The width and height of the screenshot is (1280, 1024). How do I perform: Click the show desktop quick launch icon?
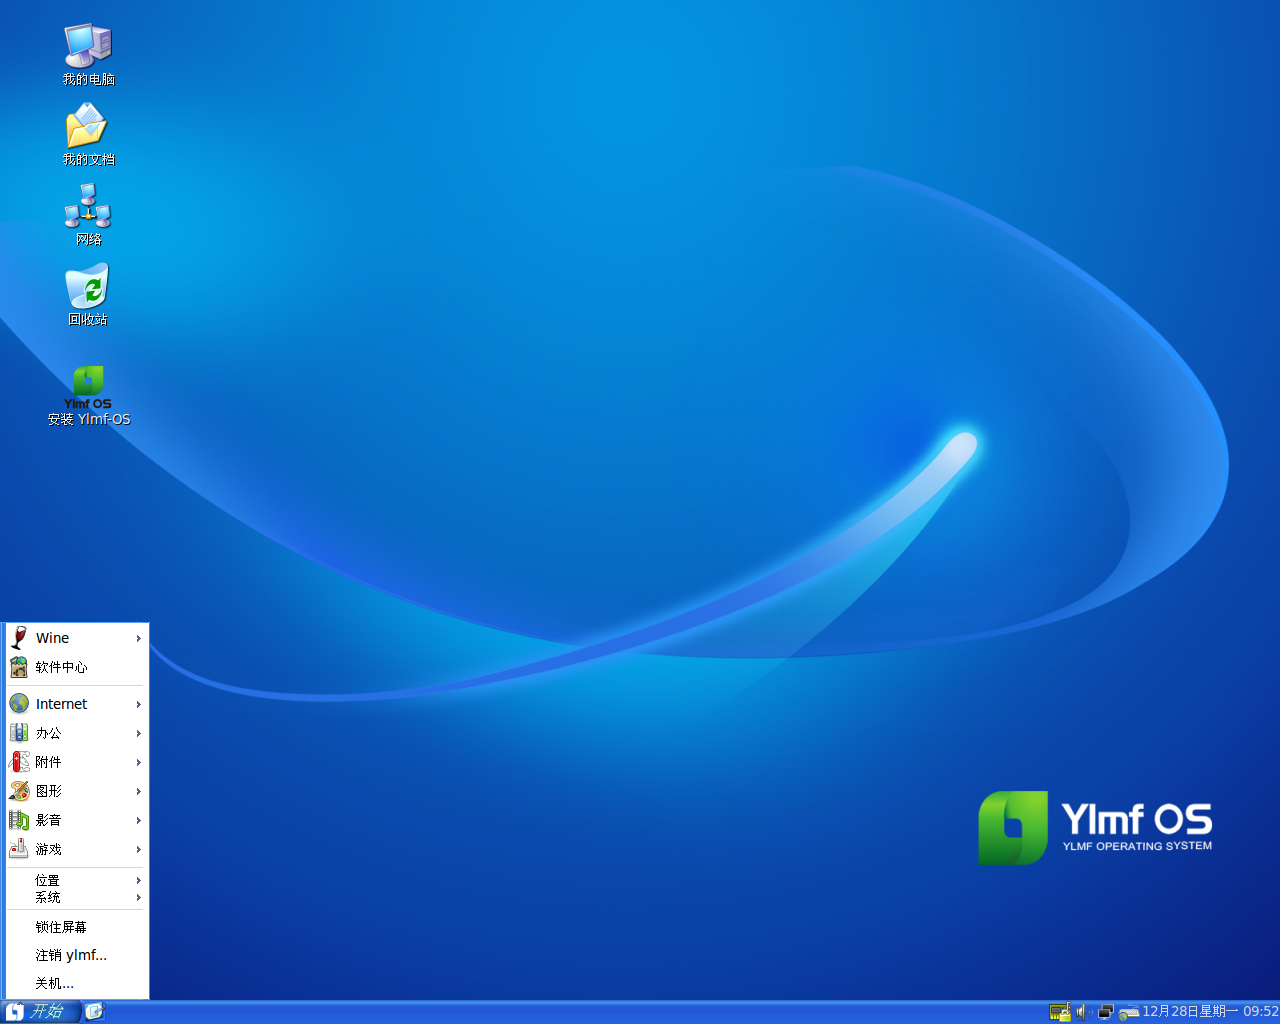point(94,1011)
